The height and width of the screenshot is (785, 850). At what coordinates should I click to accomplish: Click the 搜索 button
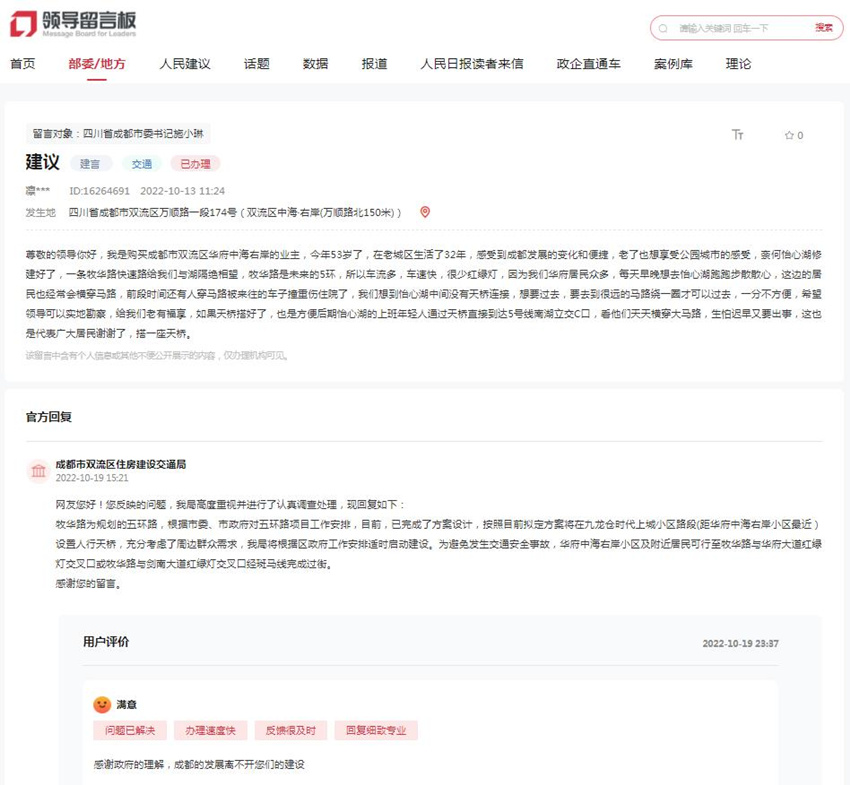pos(823,28)
